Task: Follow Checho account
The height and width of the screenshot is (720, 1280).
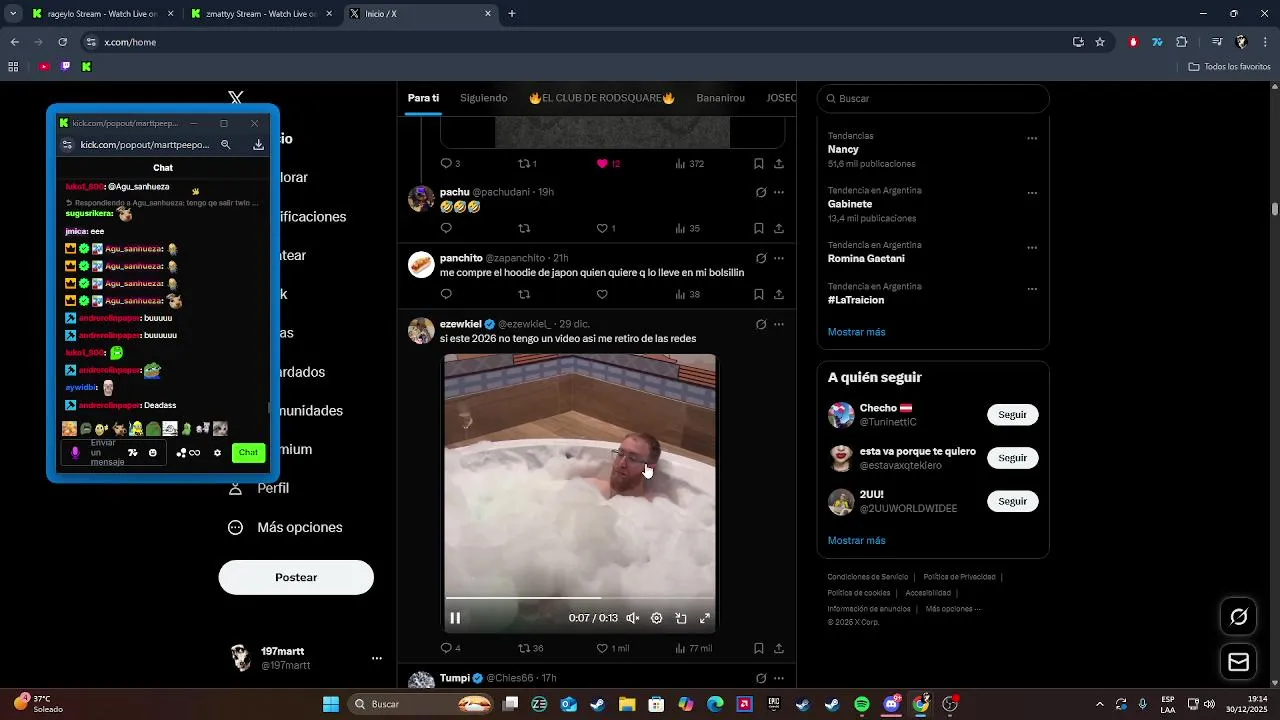Action: [x=1012, y=415]
